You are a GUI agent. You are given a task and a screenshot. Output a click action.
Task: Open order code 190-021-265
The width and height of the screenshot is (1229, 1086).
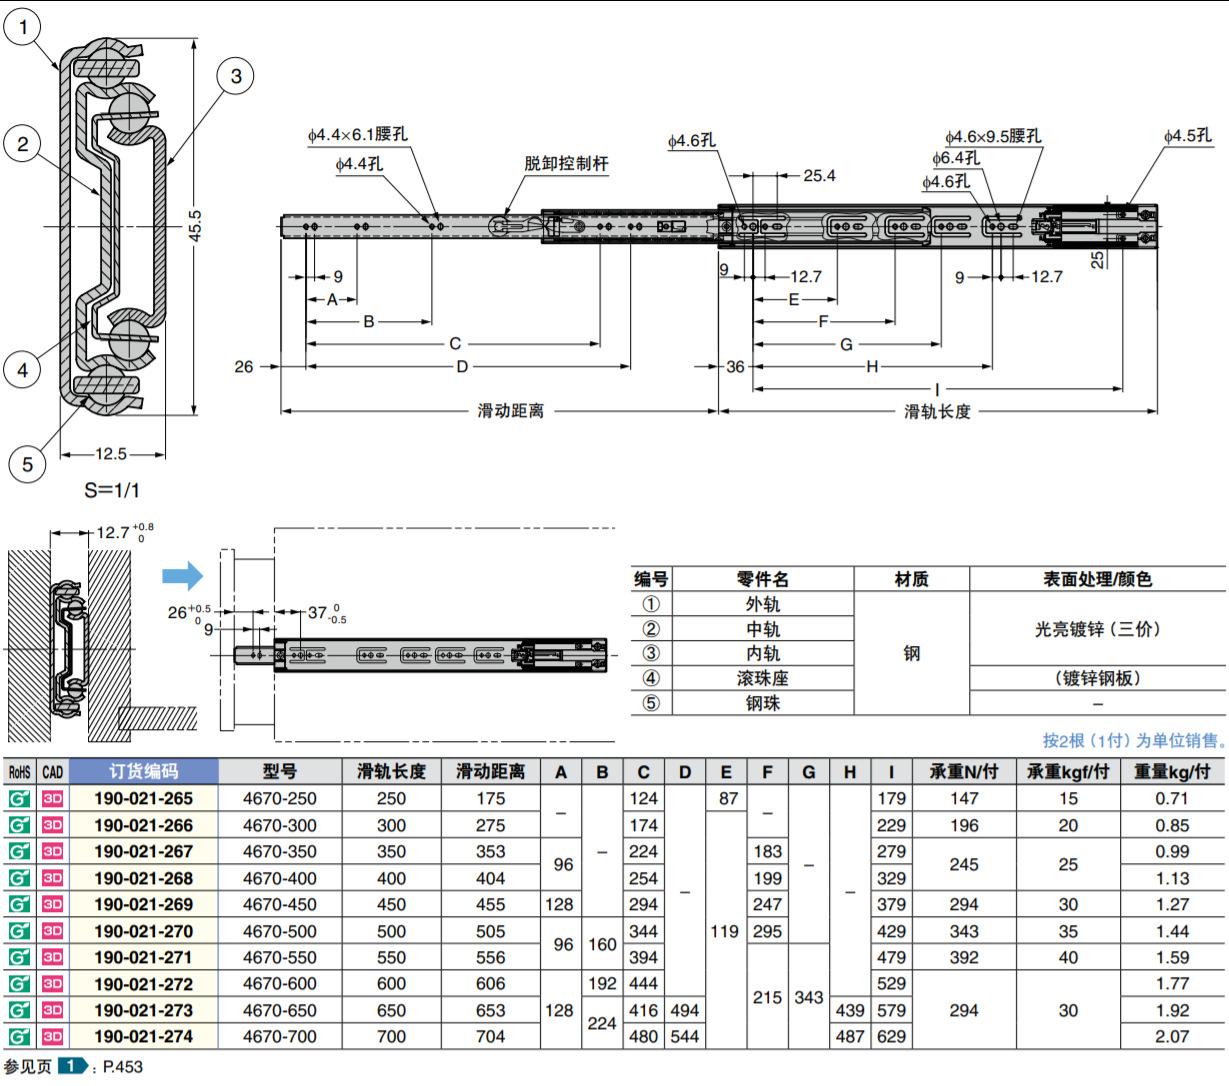point(144,799)
